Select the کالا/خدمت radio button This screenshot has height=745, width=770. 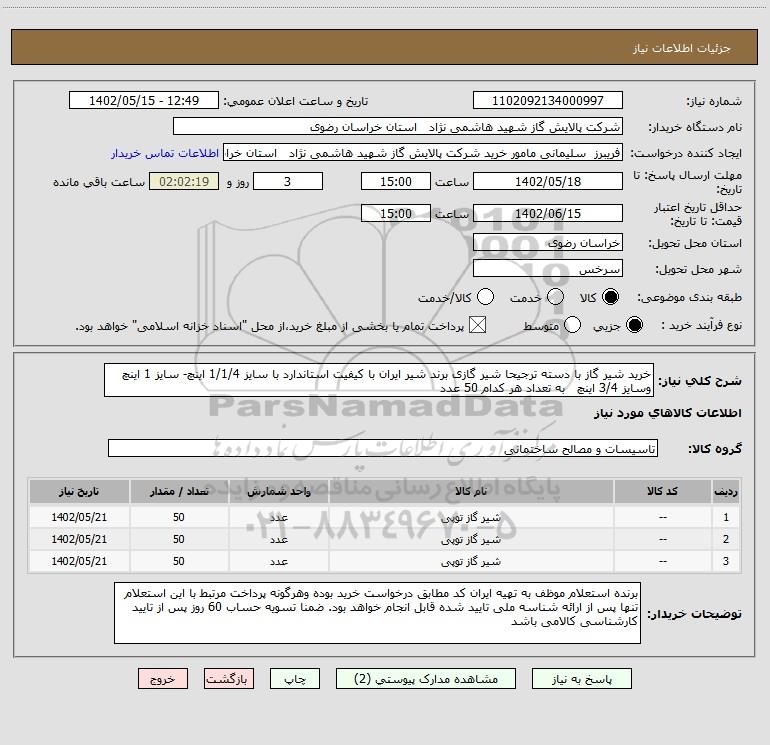click(x=486, y=297)
